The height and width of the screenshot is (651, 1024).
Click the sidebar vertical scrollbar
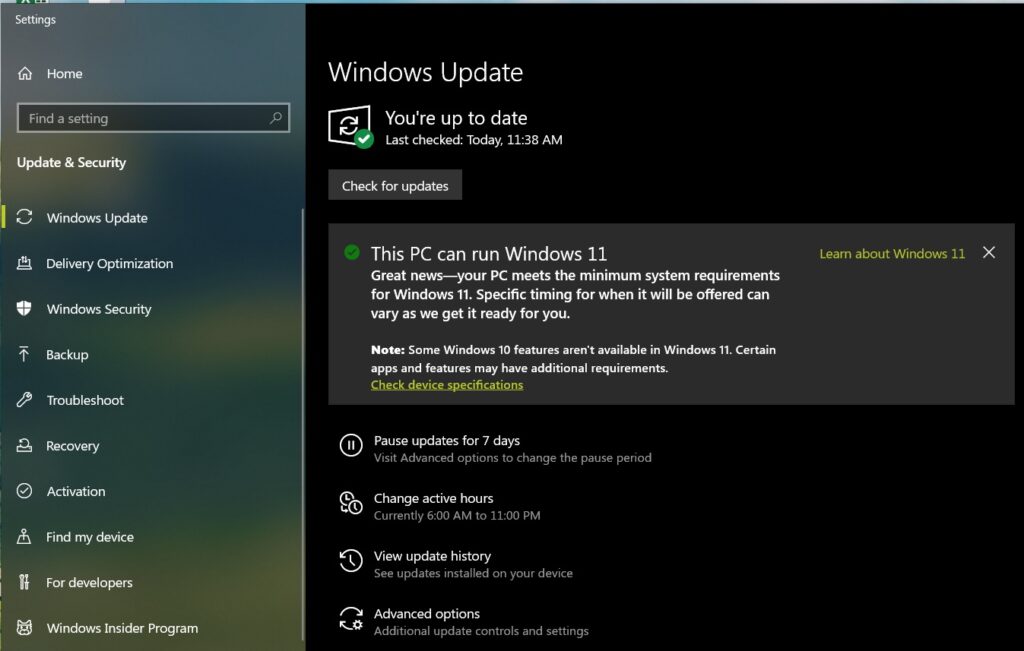pos(302,424)
